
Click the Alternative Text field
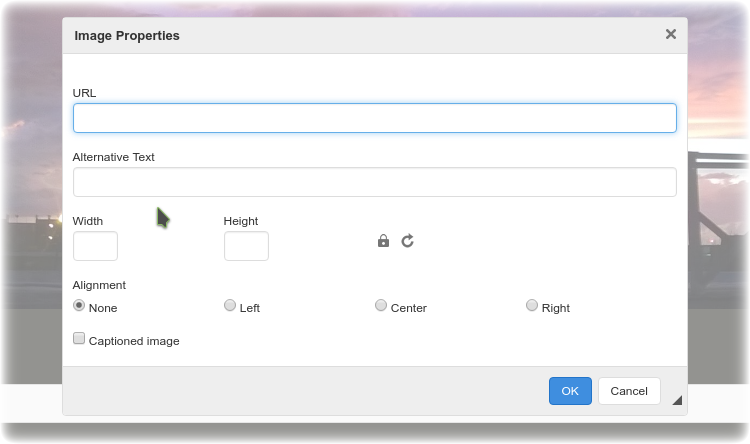[375, 182]
